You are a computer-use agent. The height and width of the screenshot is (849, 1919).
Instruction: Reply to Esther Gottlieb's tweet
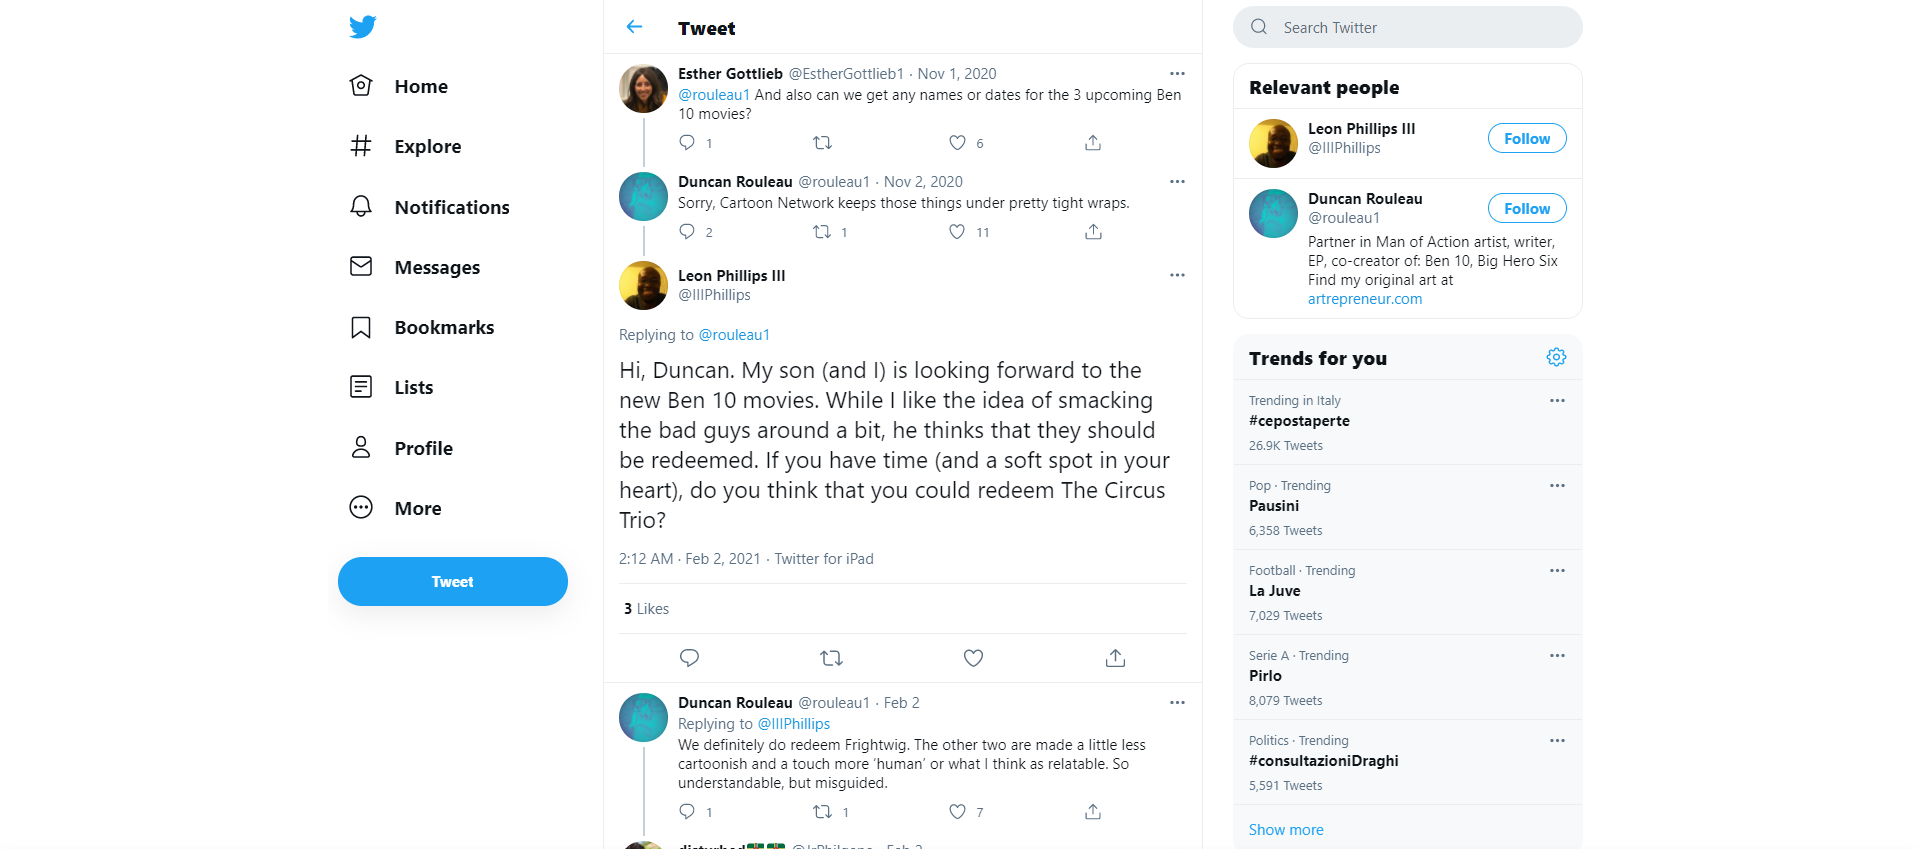pos(687,143)
